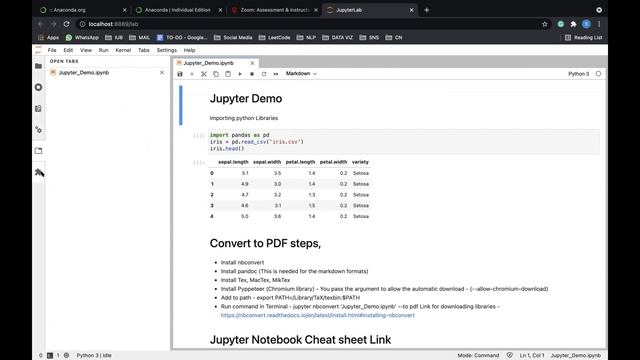Bookmark this page with the star icon
Viewport: 640px width, 360px height.
coord(544,24)
